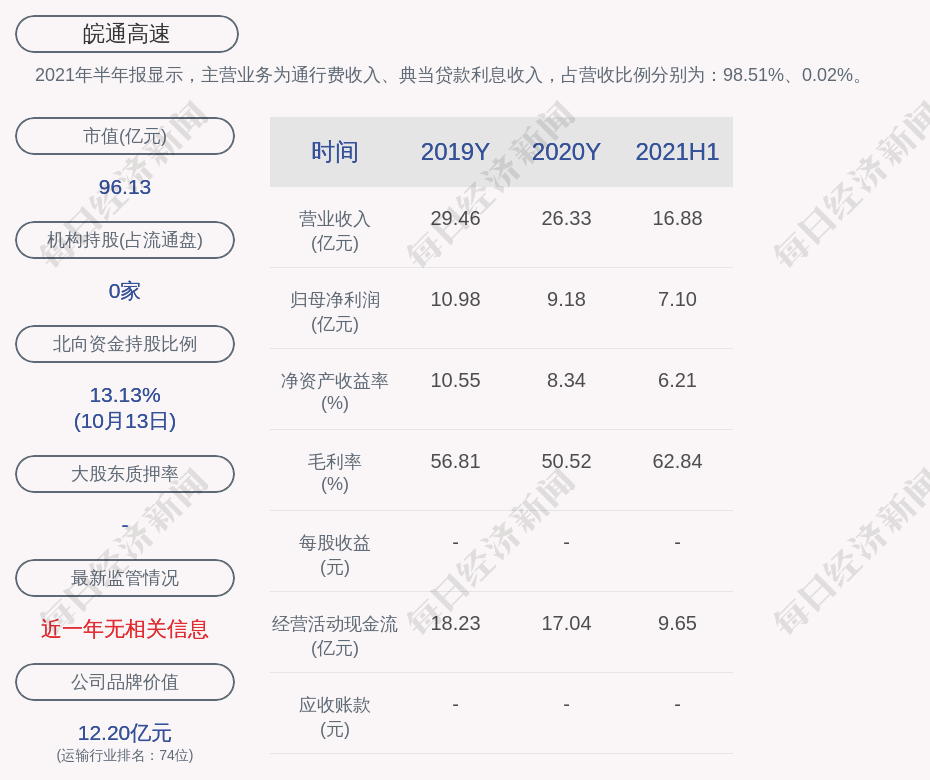Click the 净资产收益率(%) row label
This screenshot has width=930, height=780.
click(x=335, y=392)
